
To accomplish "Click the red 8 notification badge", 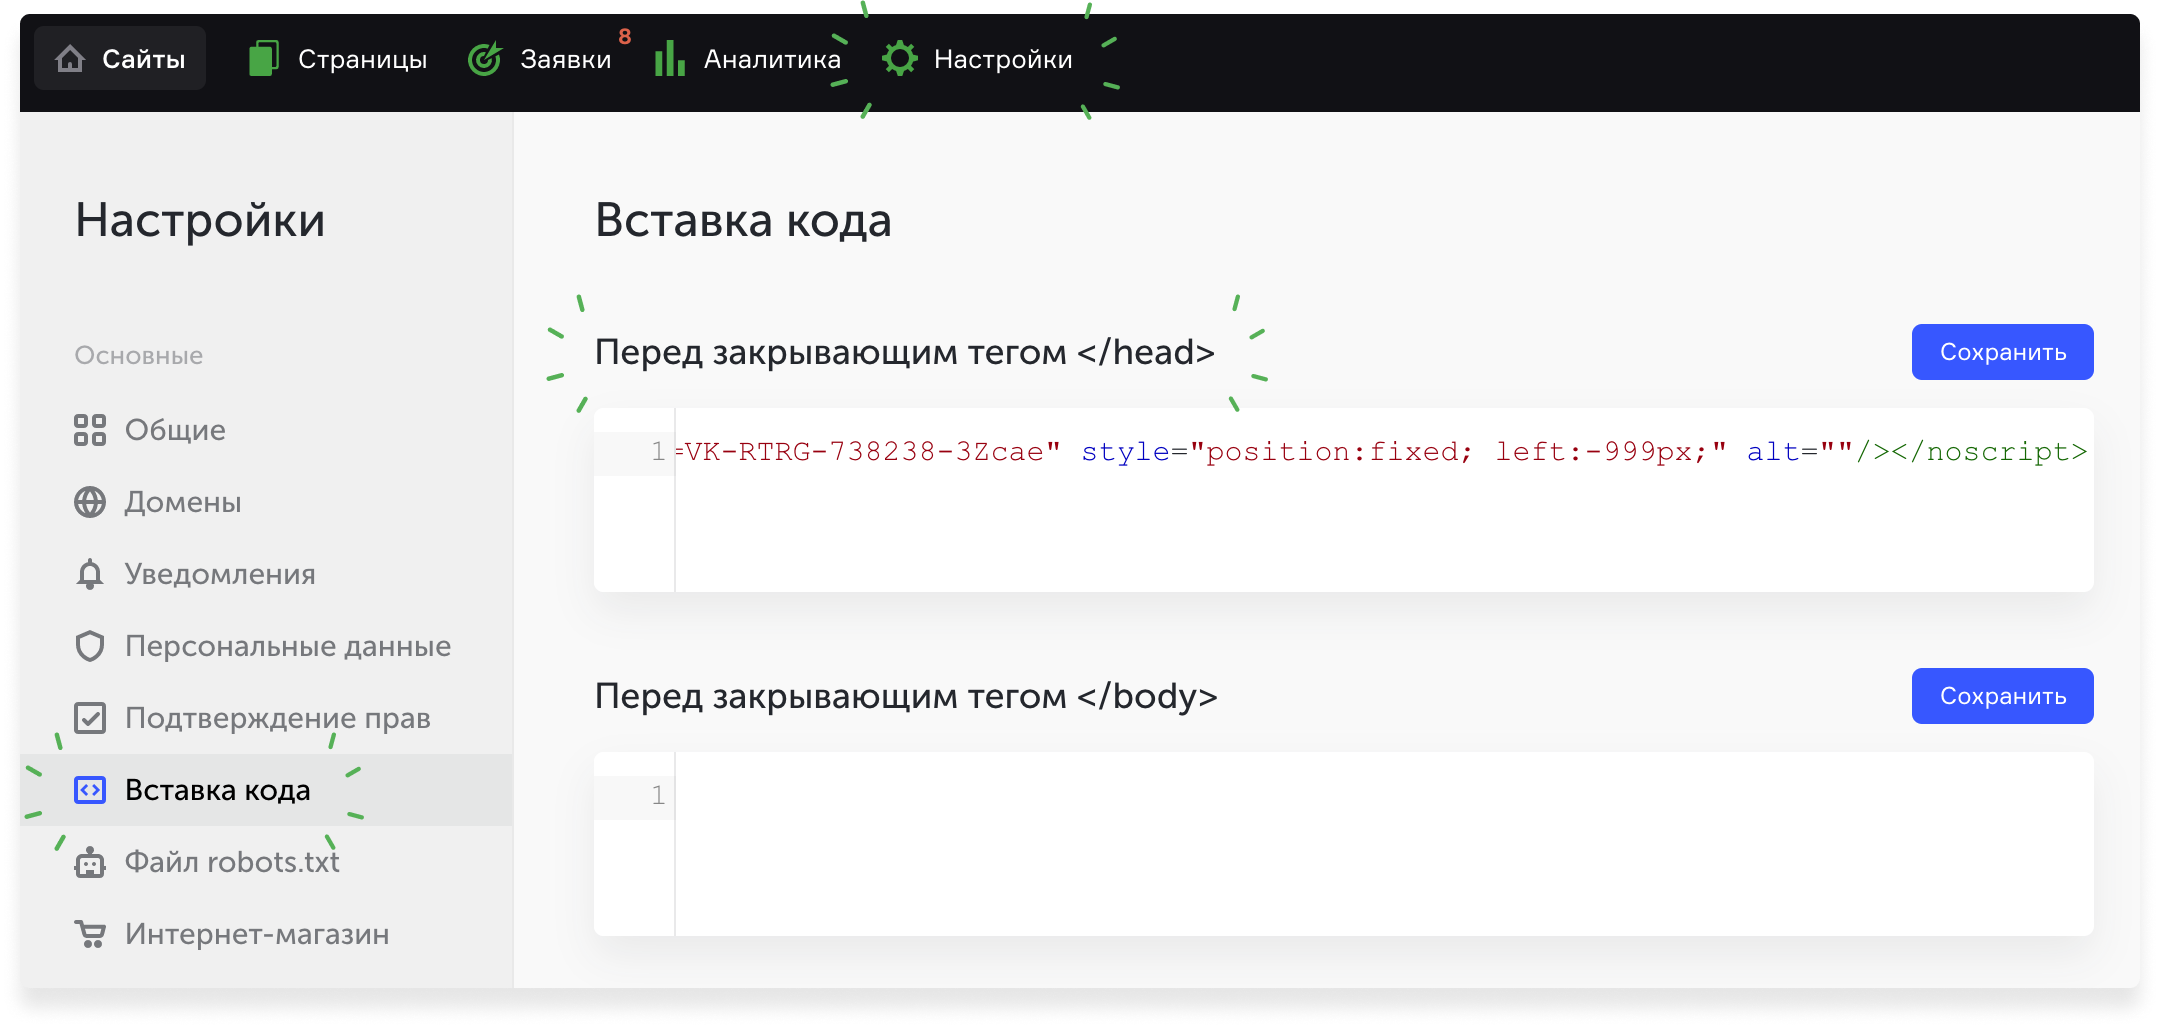I will click(625, 36).
